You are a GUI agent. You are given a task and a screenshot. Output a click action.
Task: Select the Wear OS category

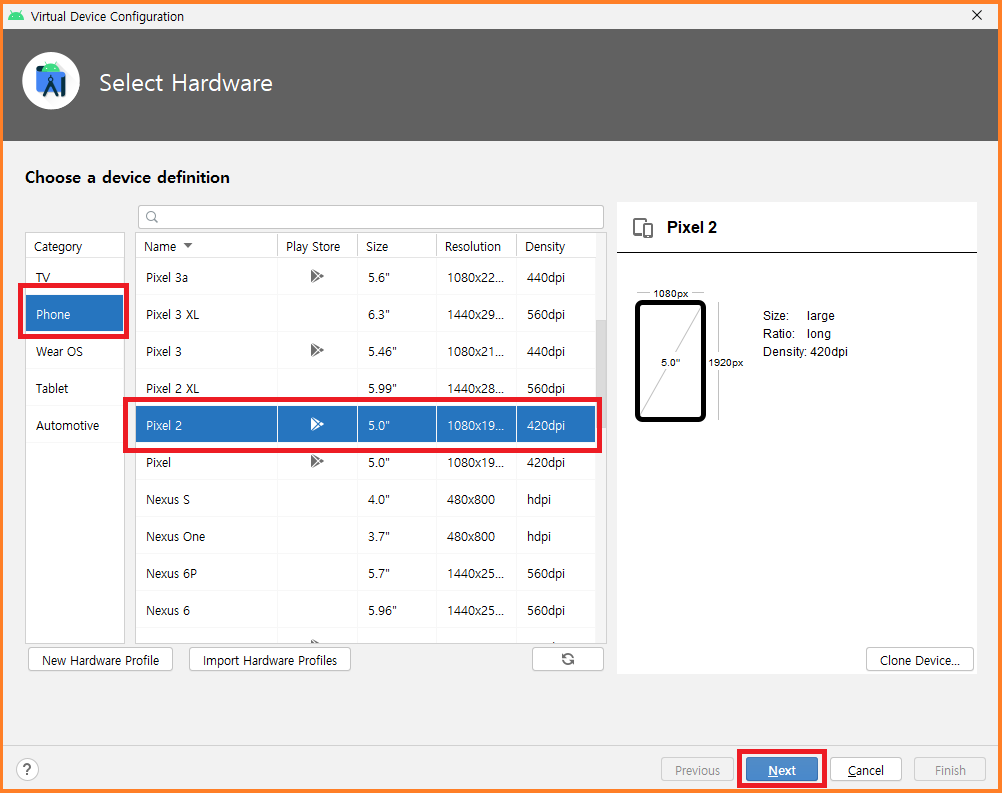click(75, 351)
